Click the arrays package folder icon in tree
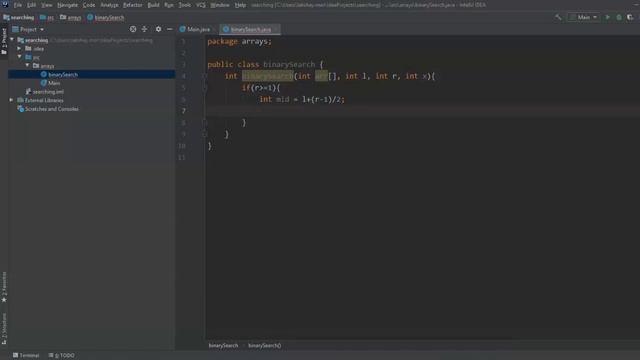 [36, 66]
